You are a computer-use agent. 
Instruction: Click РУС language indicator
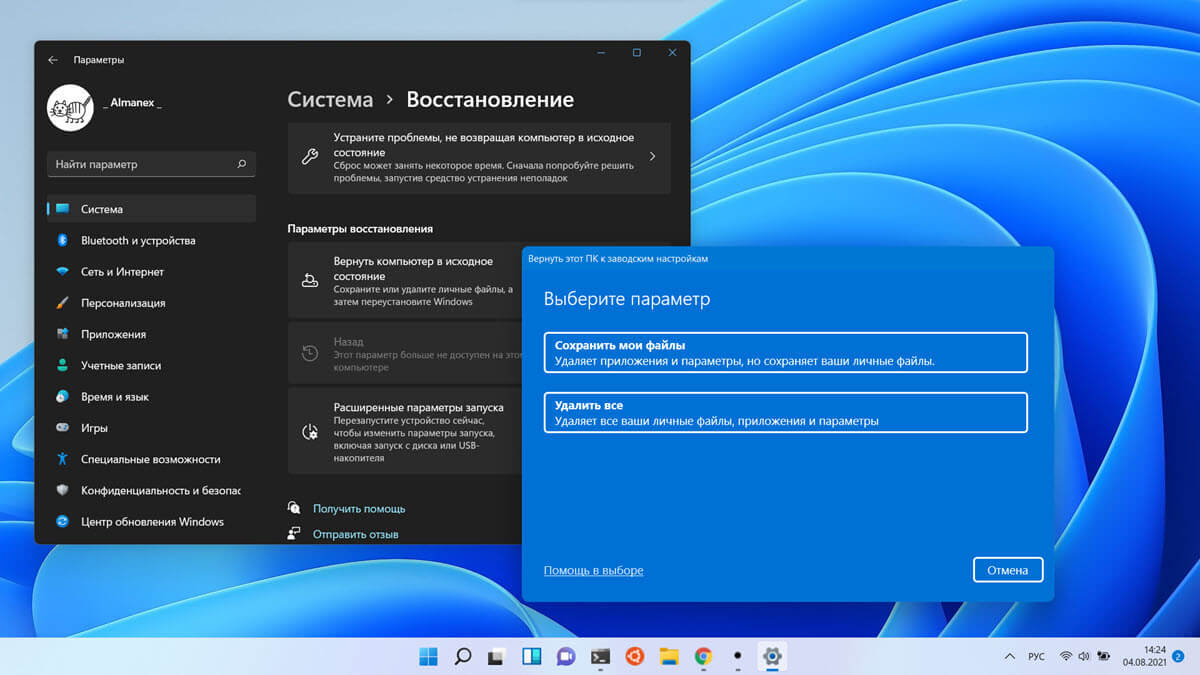[1037, 657]
